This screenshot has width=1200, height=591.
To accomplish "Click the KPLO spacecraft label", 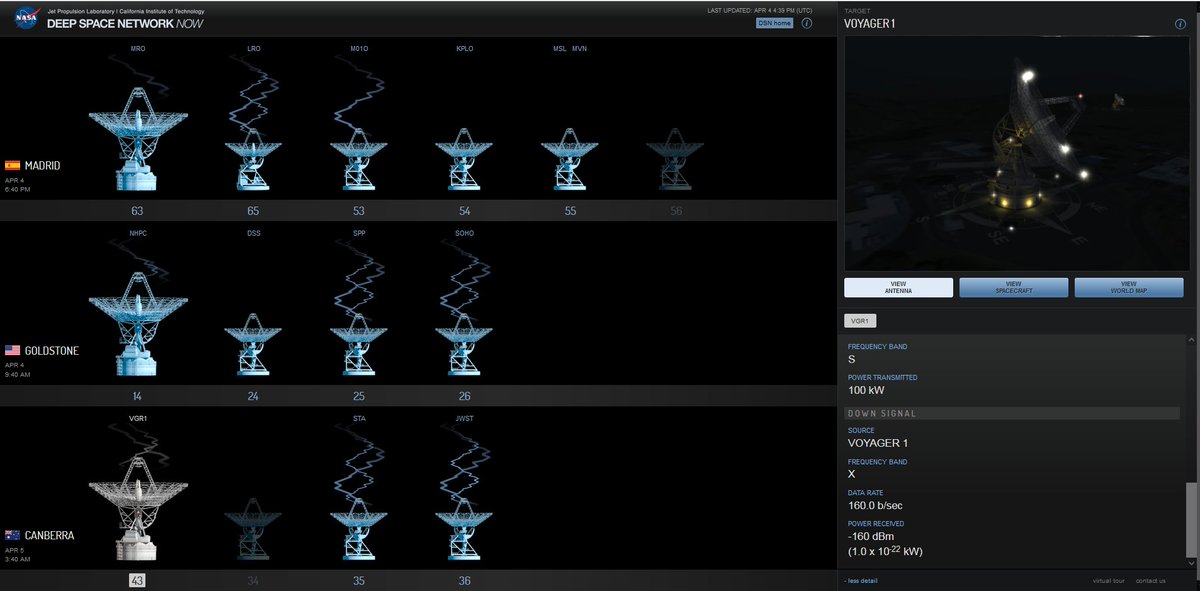I will pos(464,48).
